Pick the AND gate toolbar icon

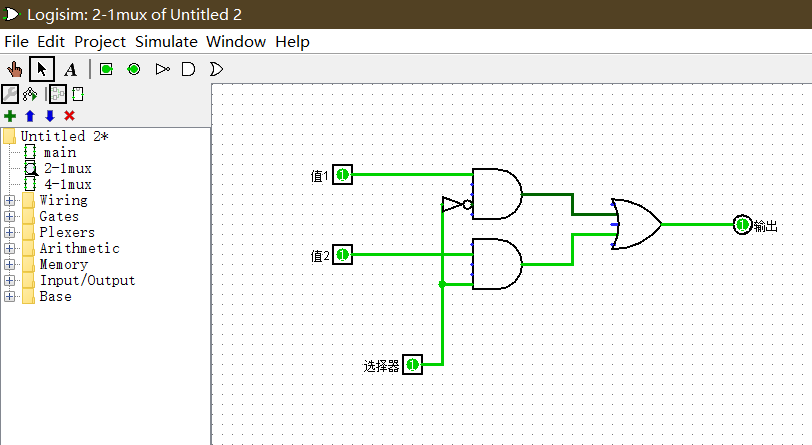[x=188, y=69]
